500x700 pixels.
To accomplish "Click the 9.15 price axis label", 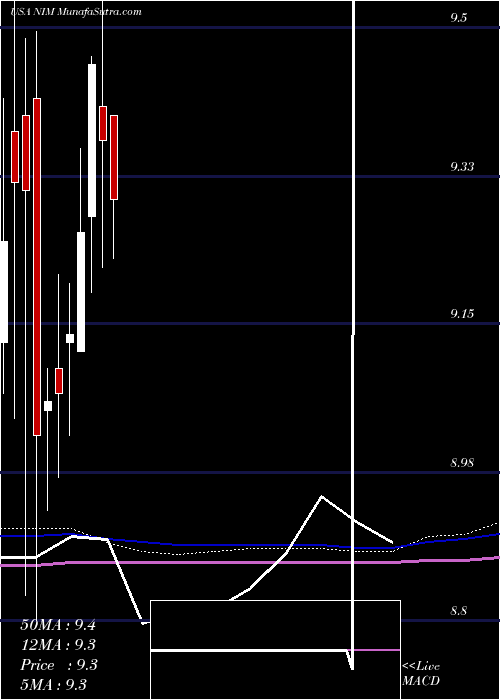I will [462, 314].
